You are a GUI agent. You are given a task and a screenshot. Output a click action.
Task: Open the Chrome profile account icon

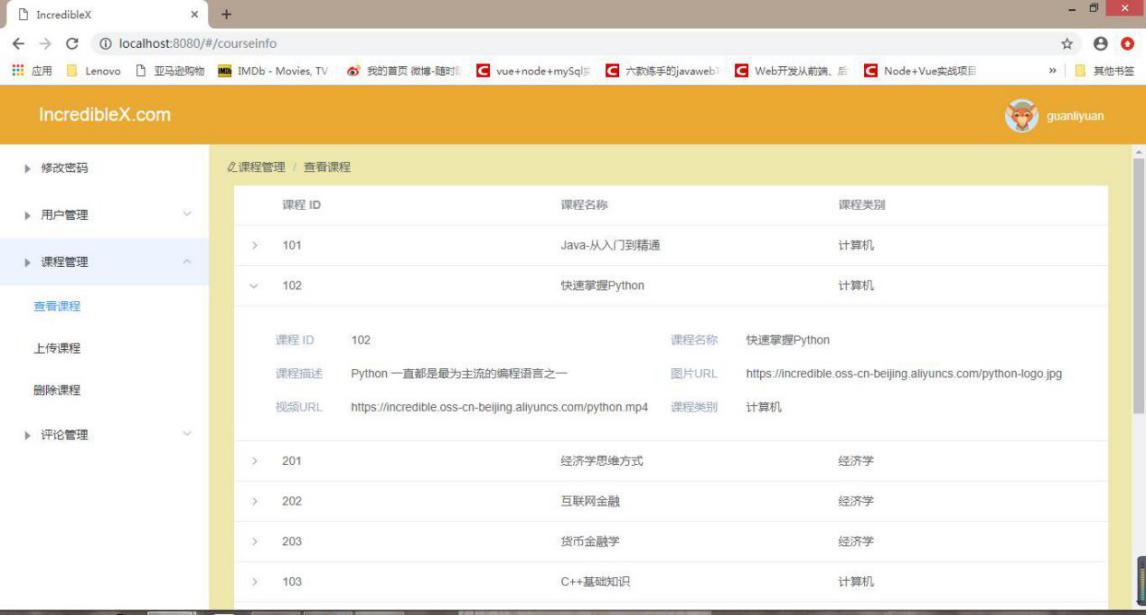(x=1101, y=44)
